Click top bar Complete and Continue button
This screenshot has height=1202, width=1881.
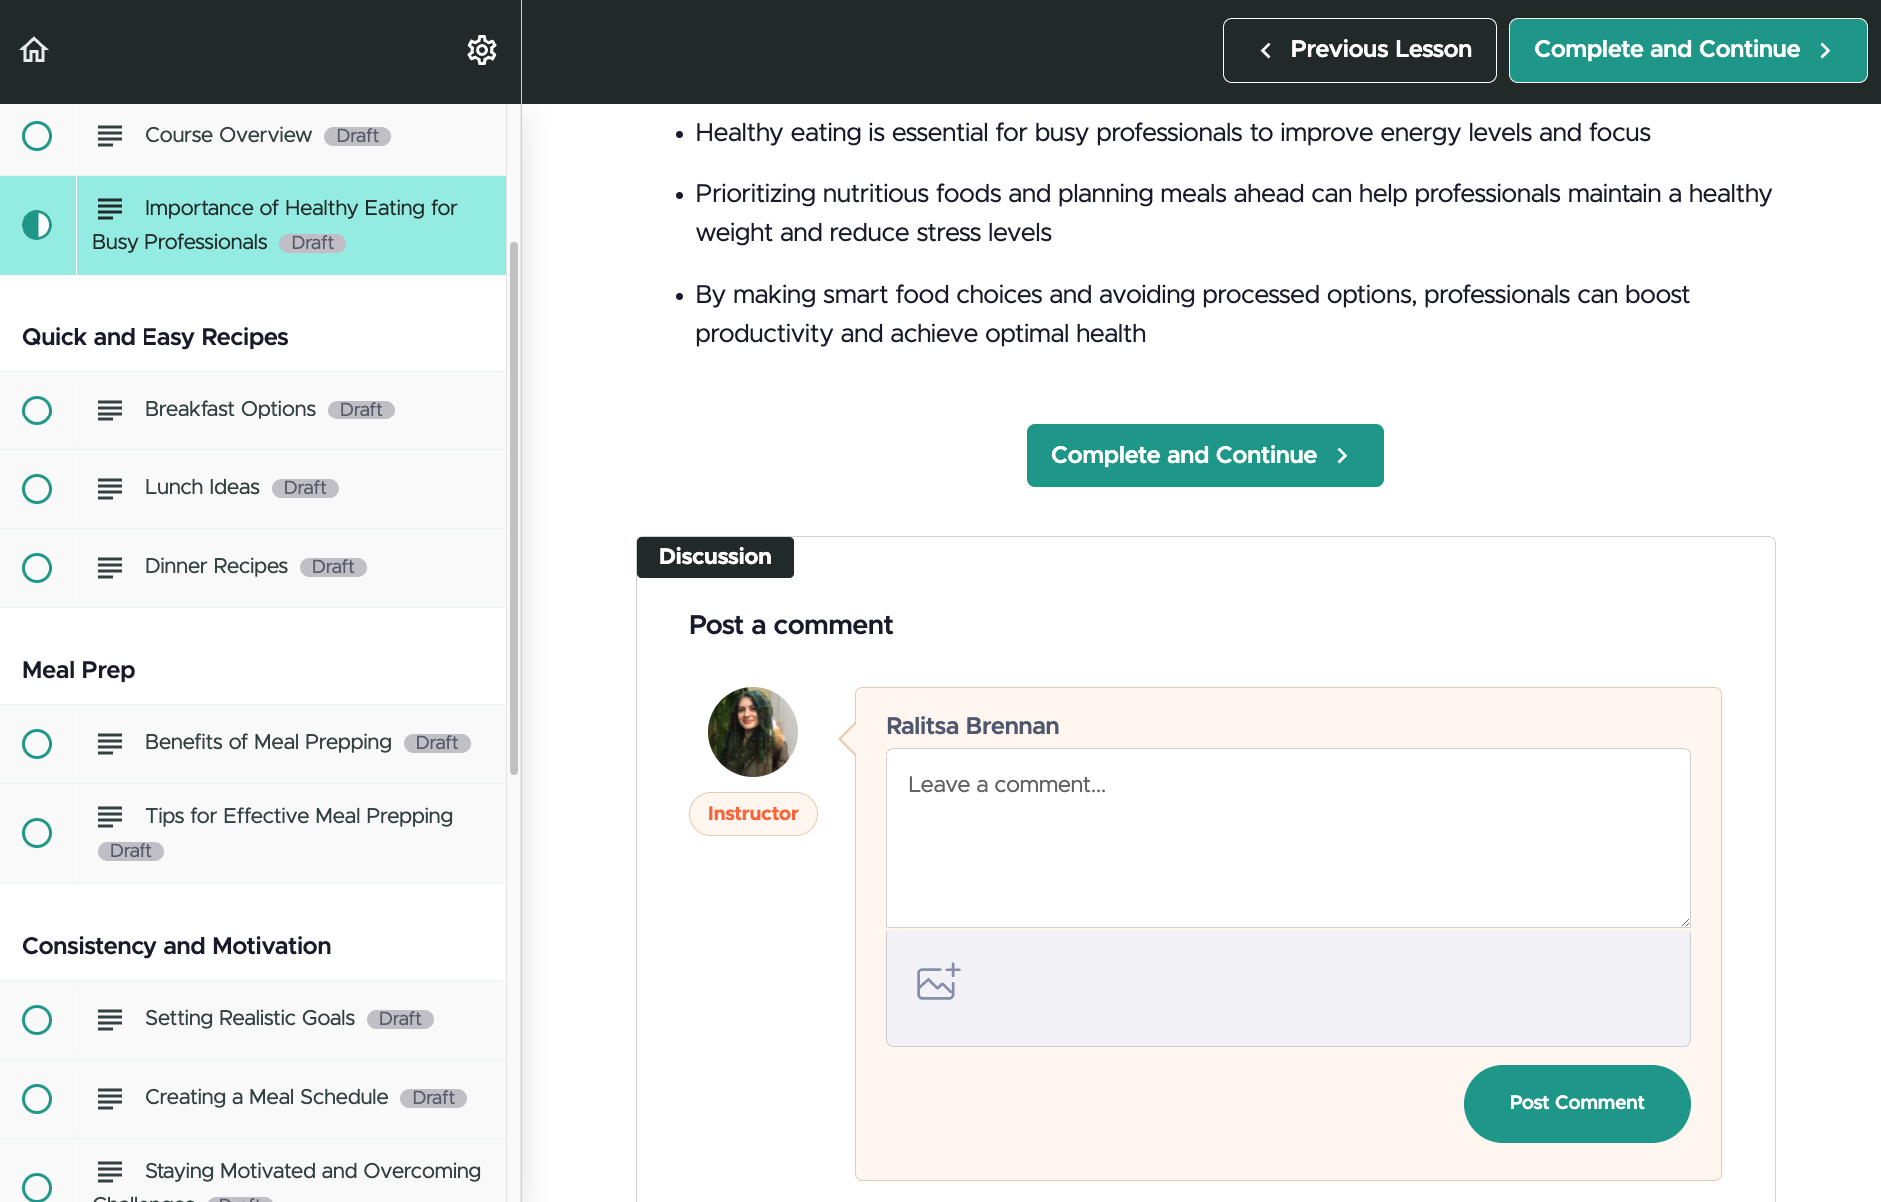[1688, 50]
